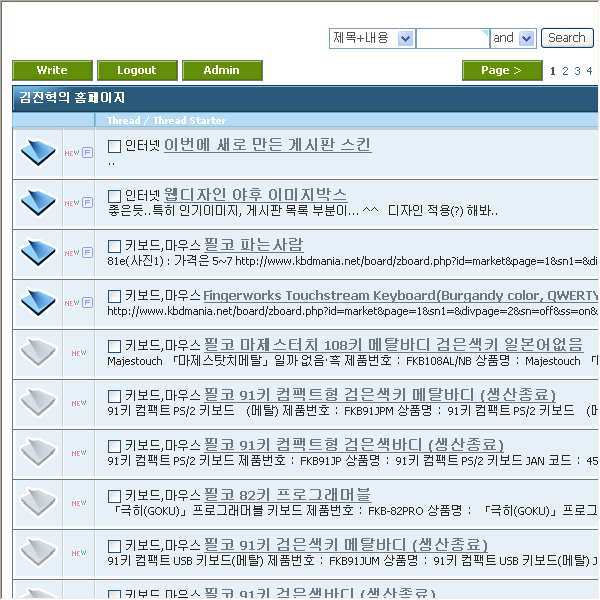This screenshot has height=600, width=600.
Task: Click blue envelope icon beside 이번에 새로 만든 게시판 스킨
Action: (x=38, y=152)
